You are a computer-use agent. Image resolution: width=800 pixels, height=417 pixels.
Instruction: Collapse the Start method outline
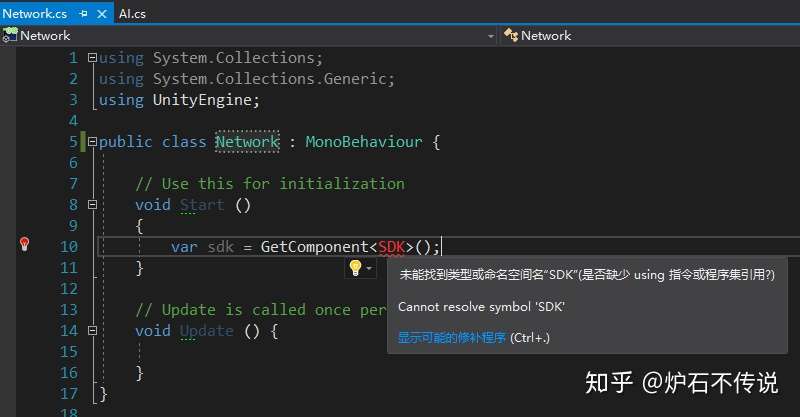[x=93, y=205]
